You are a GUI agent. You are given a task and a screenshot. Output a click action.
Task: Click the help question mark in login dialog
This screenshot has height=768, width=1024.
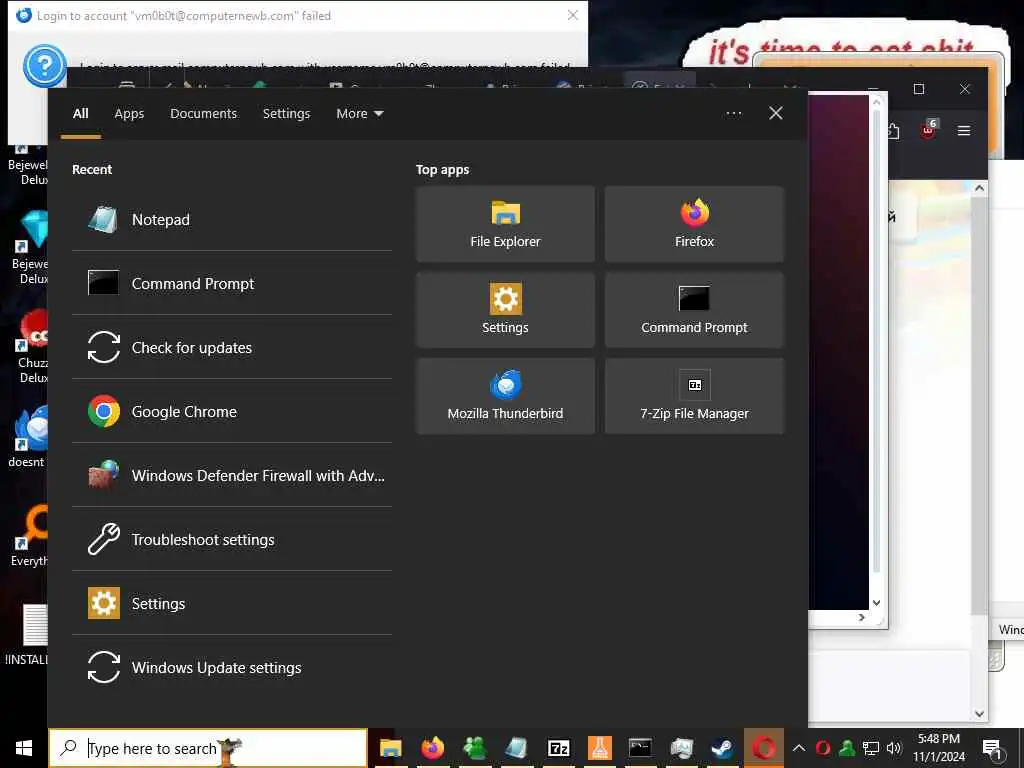44,66
